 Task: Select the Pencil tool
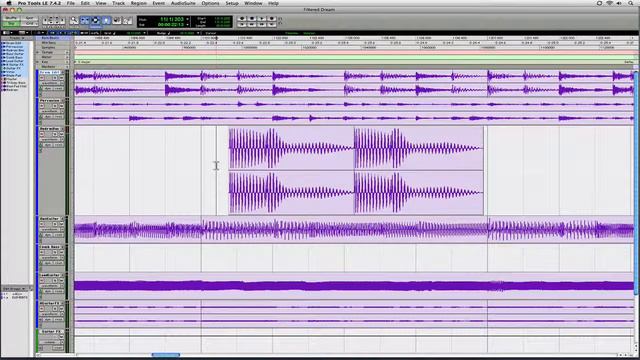(x=127, y=20)
